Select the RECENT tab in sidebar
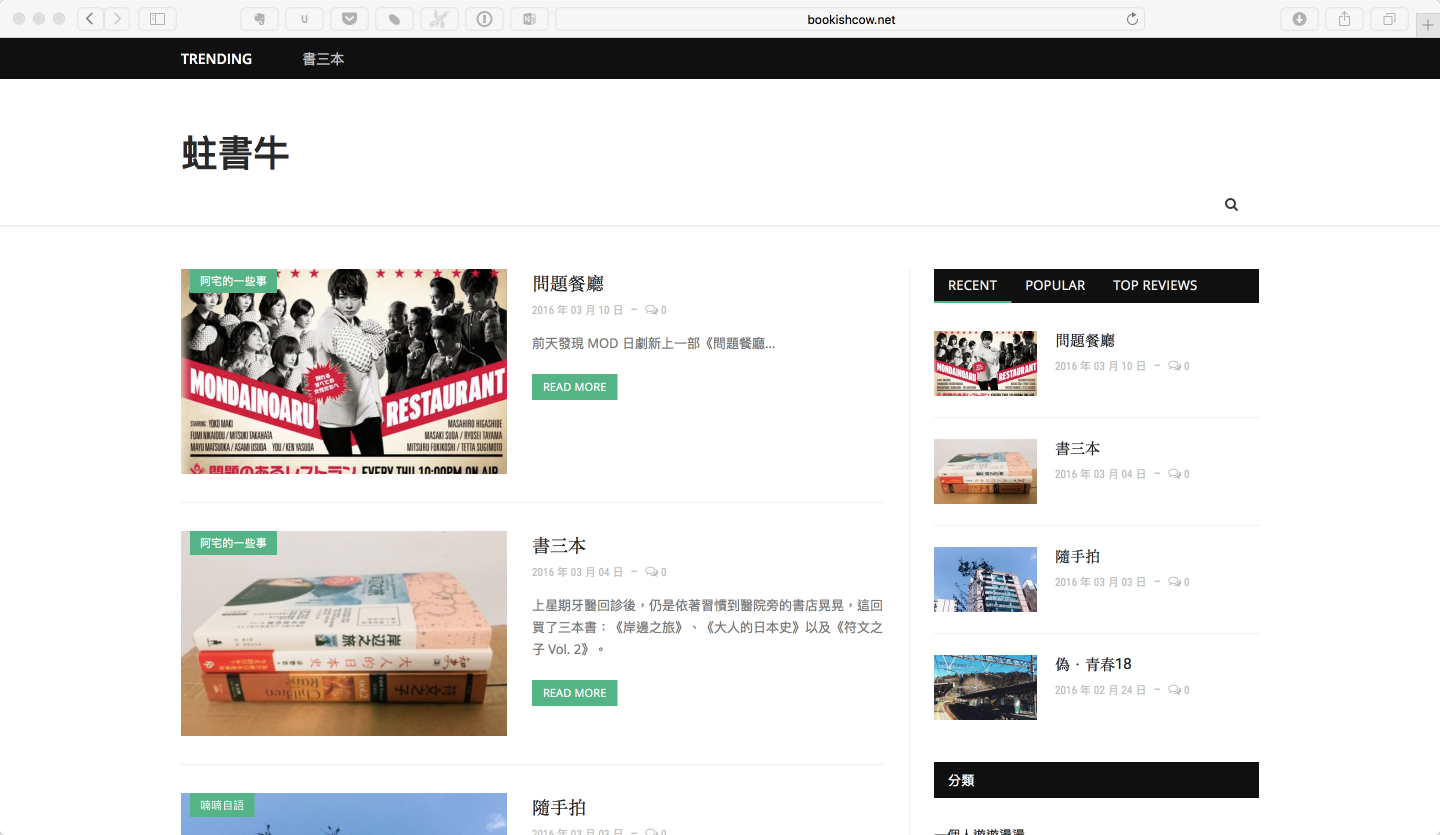Screen dimensions: 1440x835 point(972,285)
